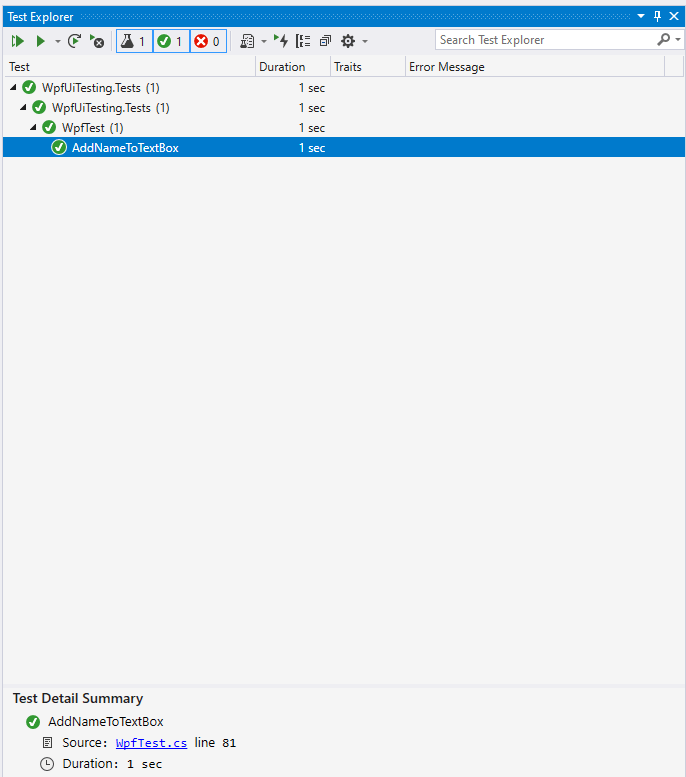686x777 pixels.
Task: Collapse the nested WpfUiTesting.Tests namespace node
Action: (x=23, y=108)
